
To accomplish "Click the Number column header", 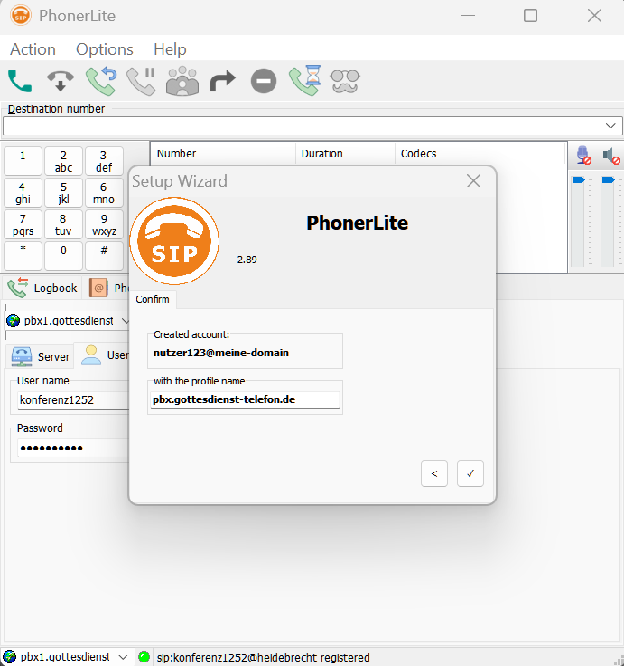I will click(x=223, y=153).
